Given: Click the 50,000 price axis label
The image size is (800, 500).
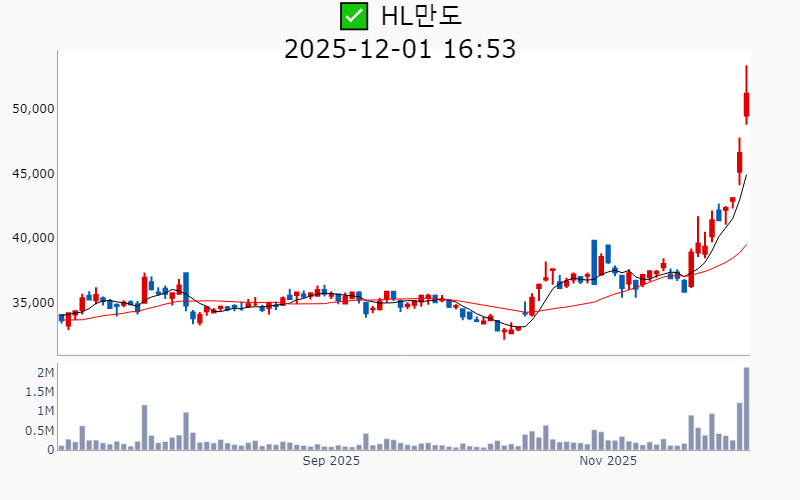Looking at the screenshot, I should 31,108.
